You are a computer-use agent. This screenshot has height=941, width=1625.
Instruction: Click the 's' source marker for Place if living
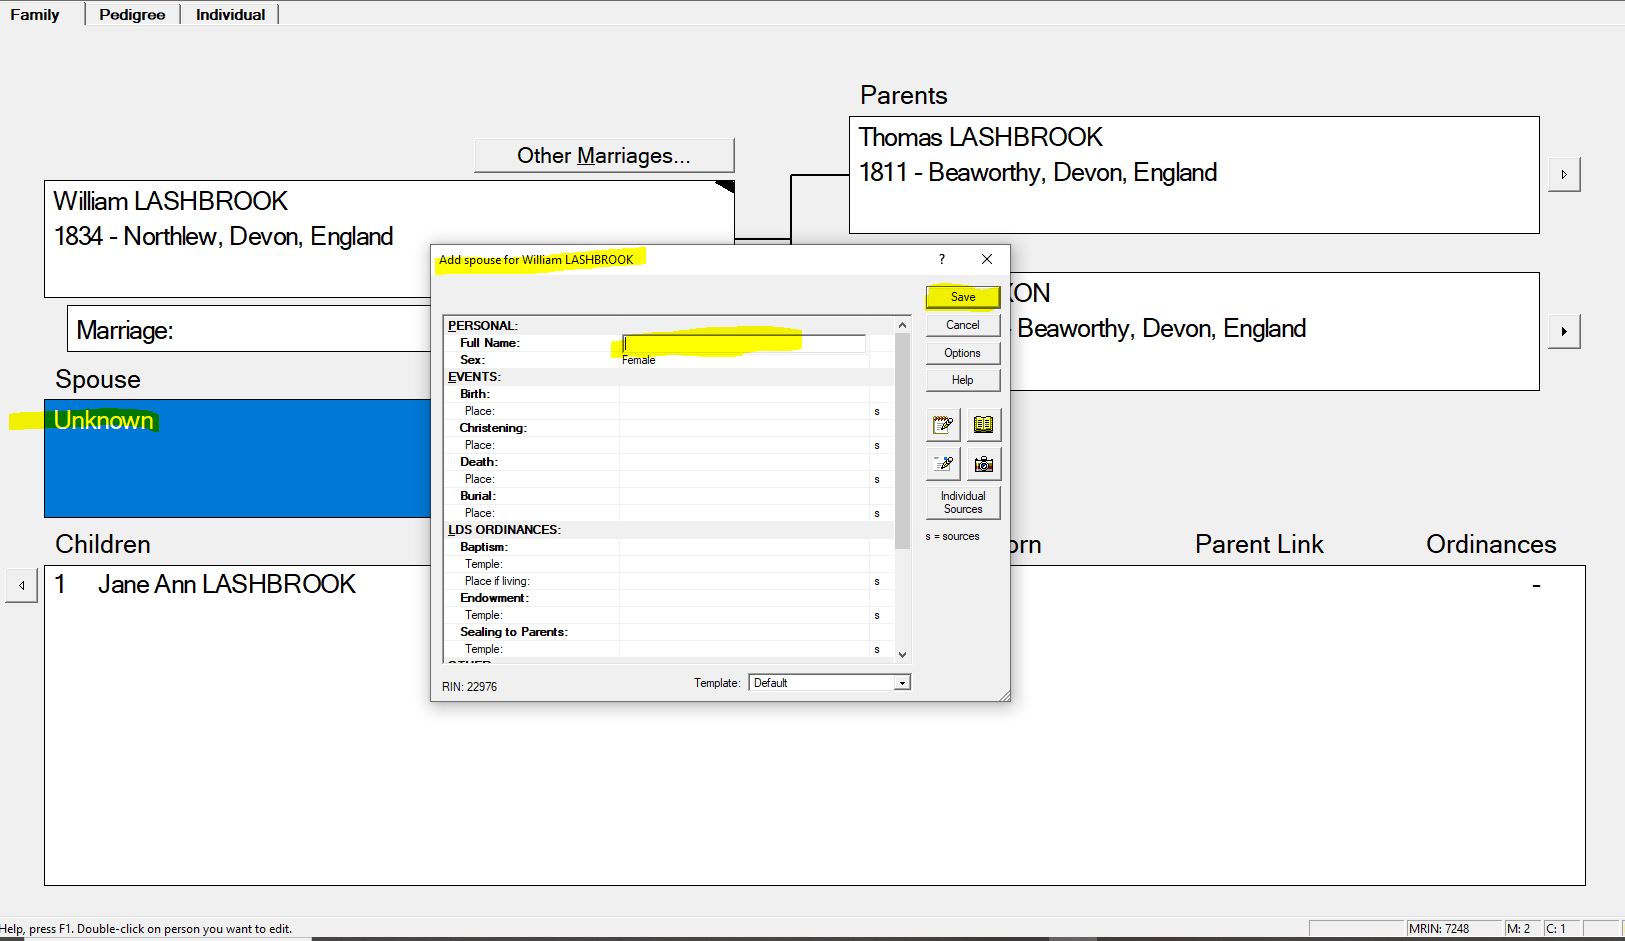pos(877,581)
